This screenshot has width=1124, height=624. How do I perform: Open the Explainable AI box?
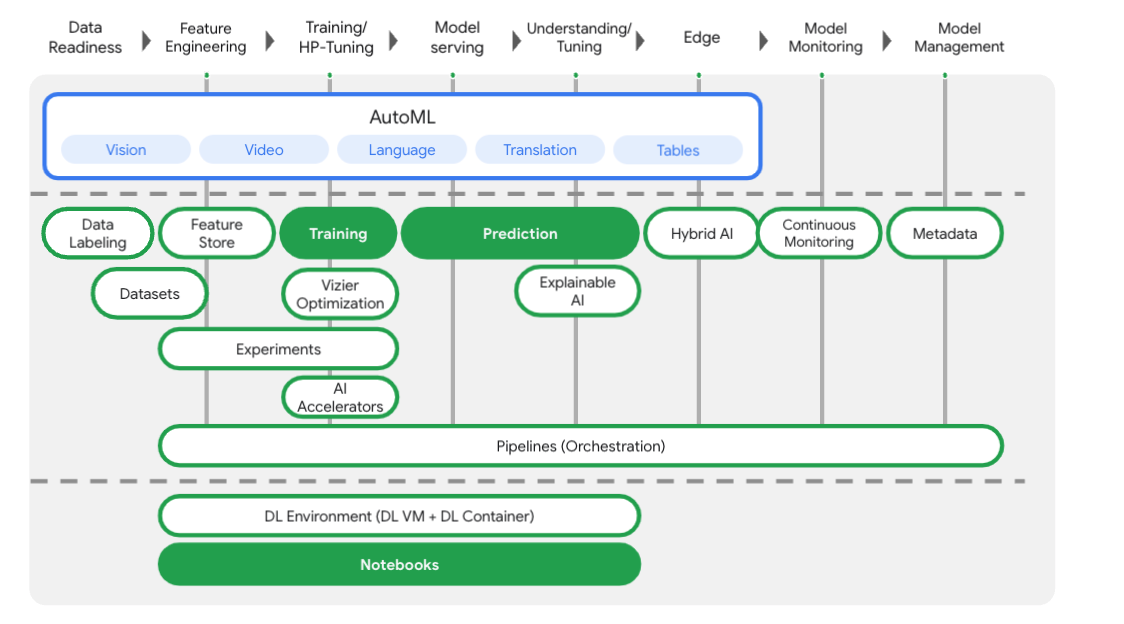pyautogui.click(x=577, y=291)
